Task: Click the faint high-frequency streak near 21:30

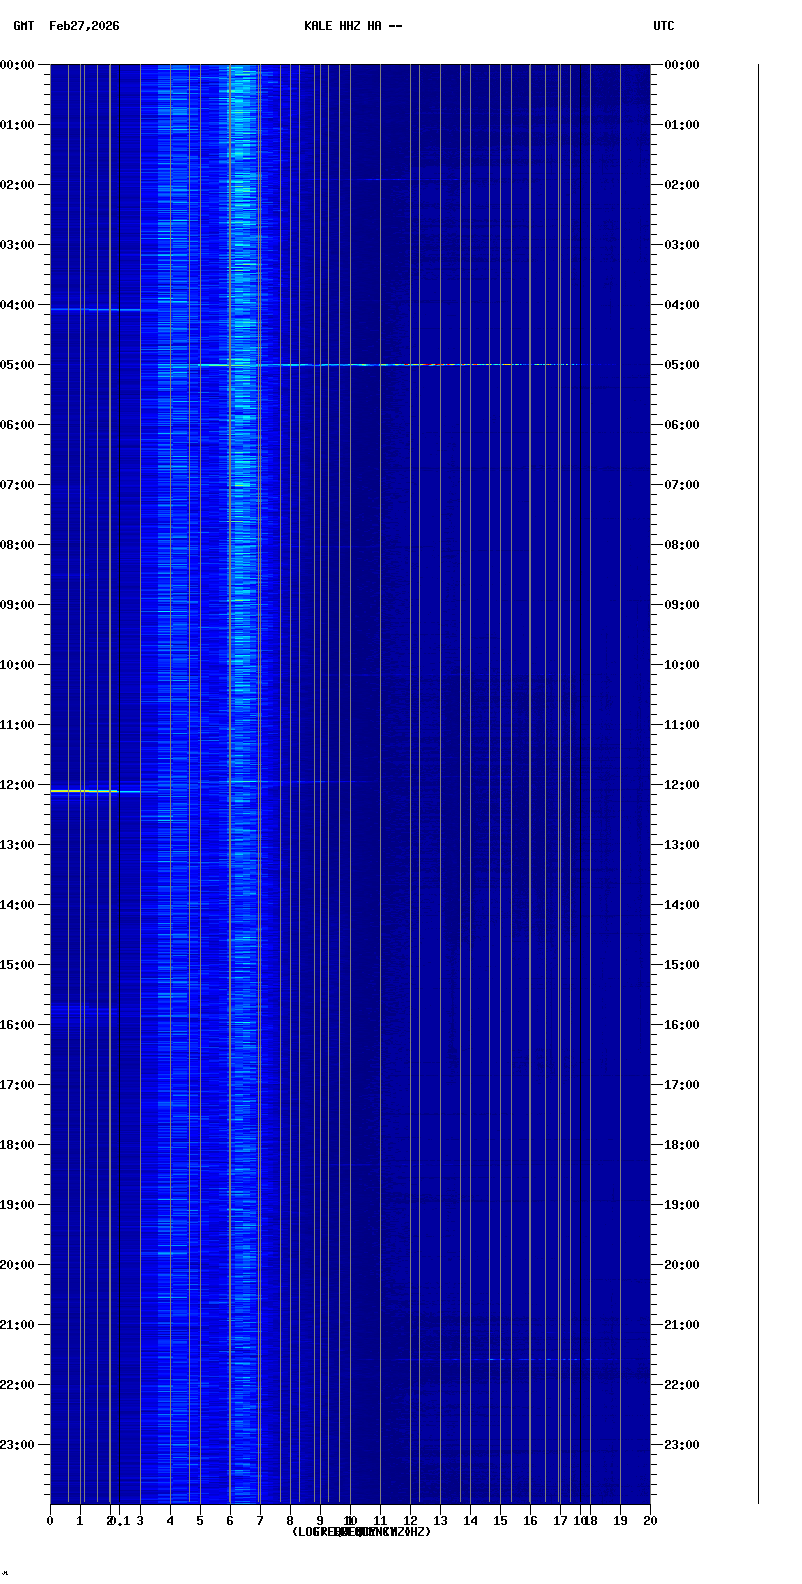Action: tap(520, 1359)
